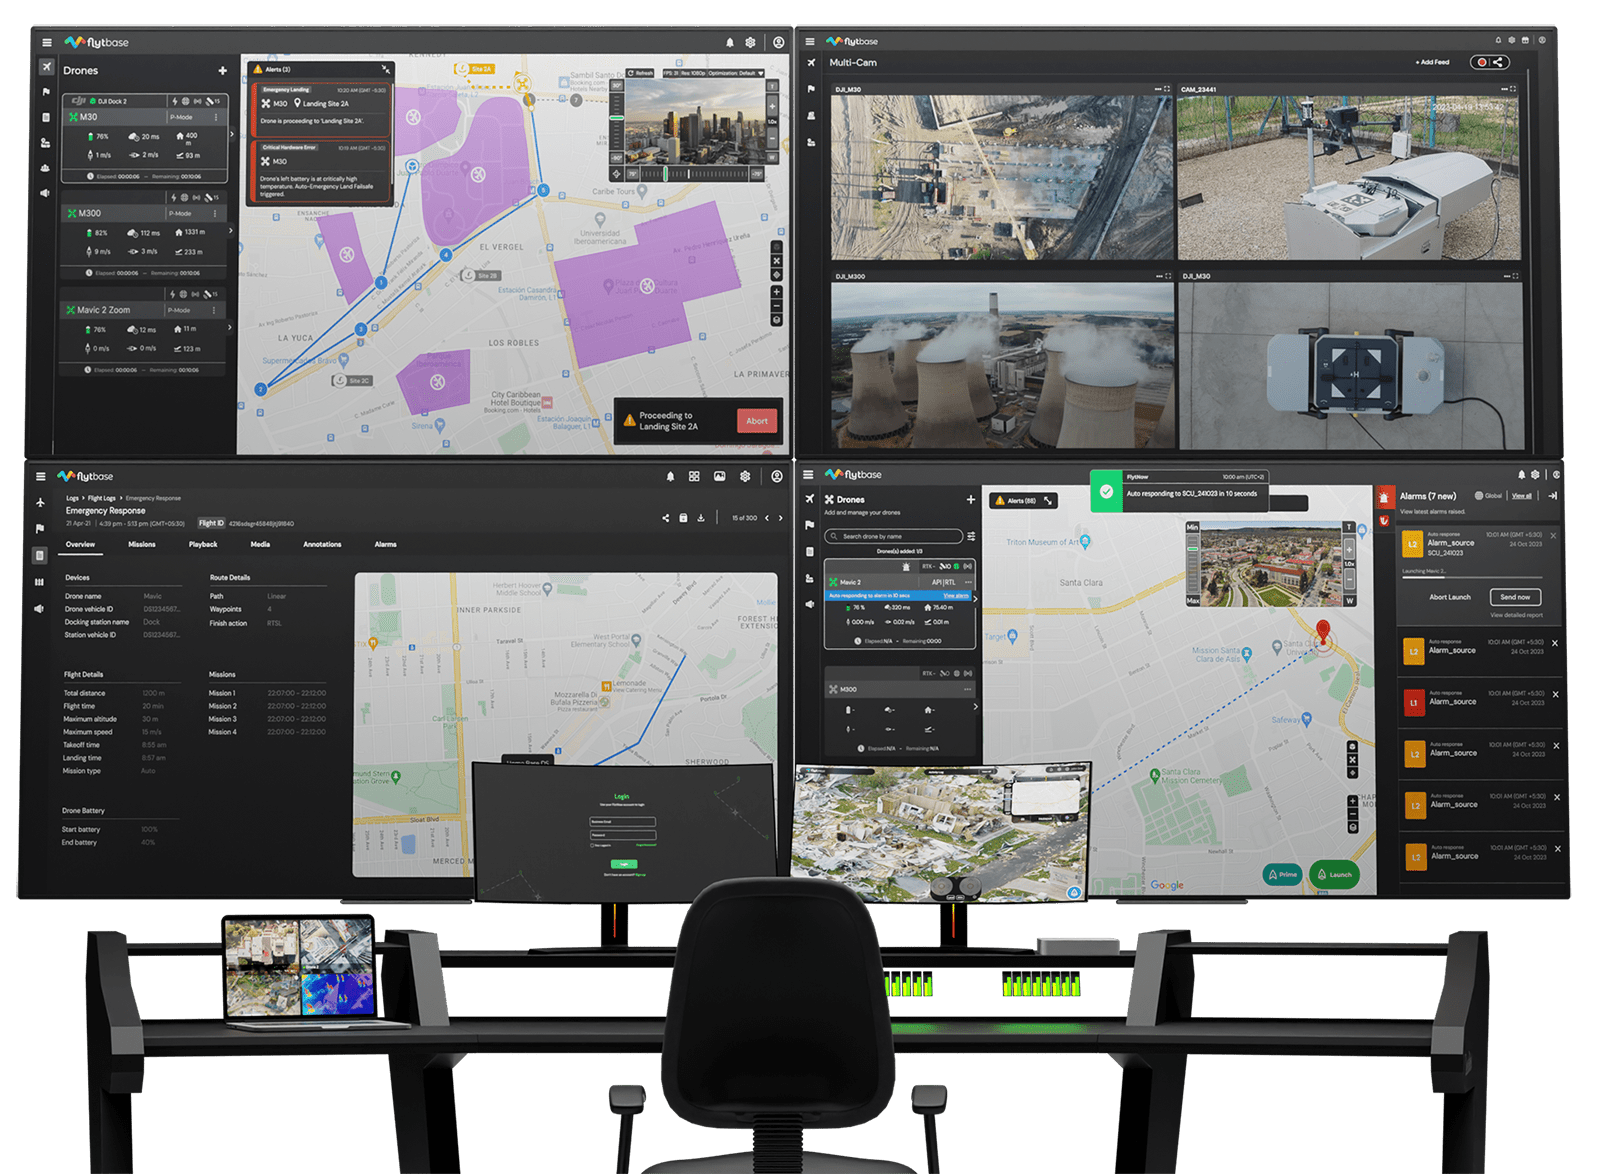Expand the Alerts (88) panel

pos(1048,500)
